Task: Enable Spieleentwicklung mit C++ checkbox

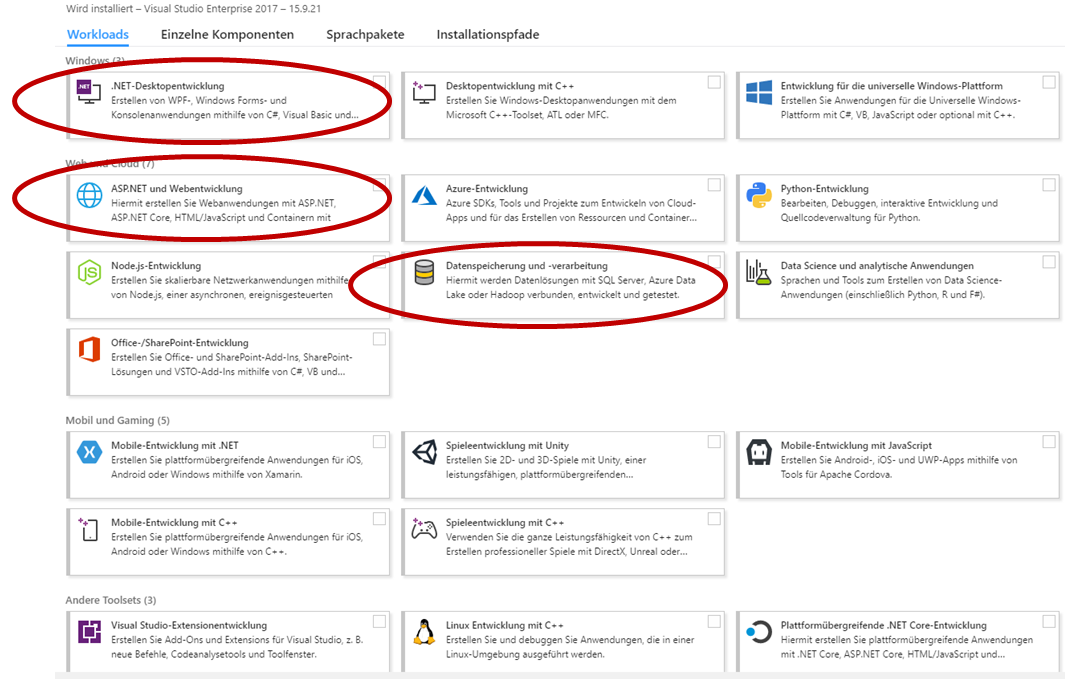Action: [714, 519]
